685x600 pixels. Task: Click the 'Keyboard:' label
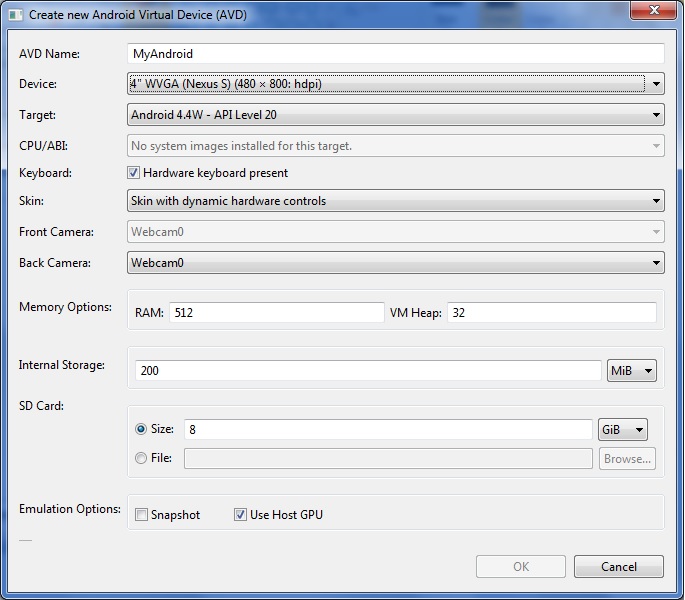coord(45,173)
